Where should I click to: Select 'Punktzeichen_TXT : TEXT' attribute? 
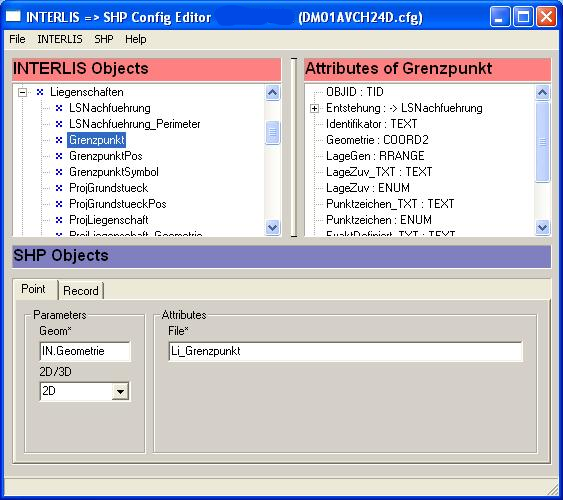point(390,204)
